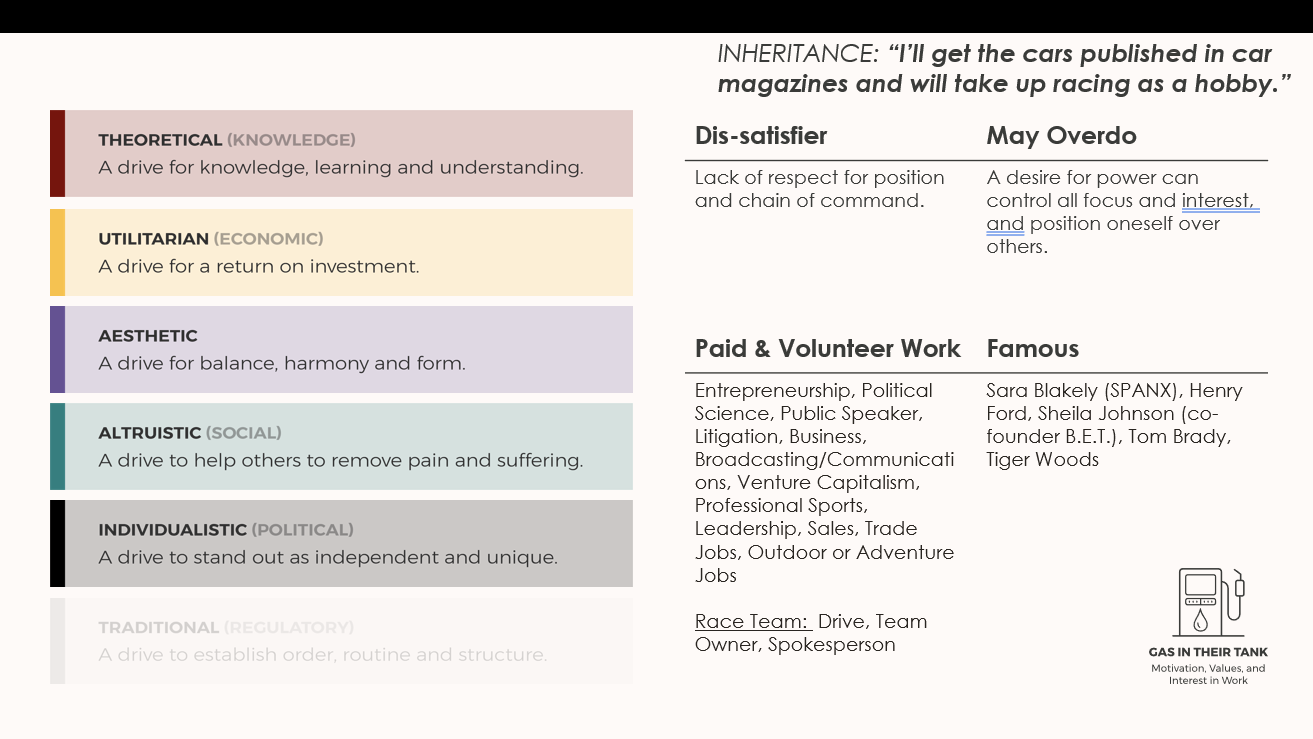Select the Individualistic (Political) heading
The height and width of the screenshot is (739, 1313).
tap(225, 530)
